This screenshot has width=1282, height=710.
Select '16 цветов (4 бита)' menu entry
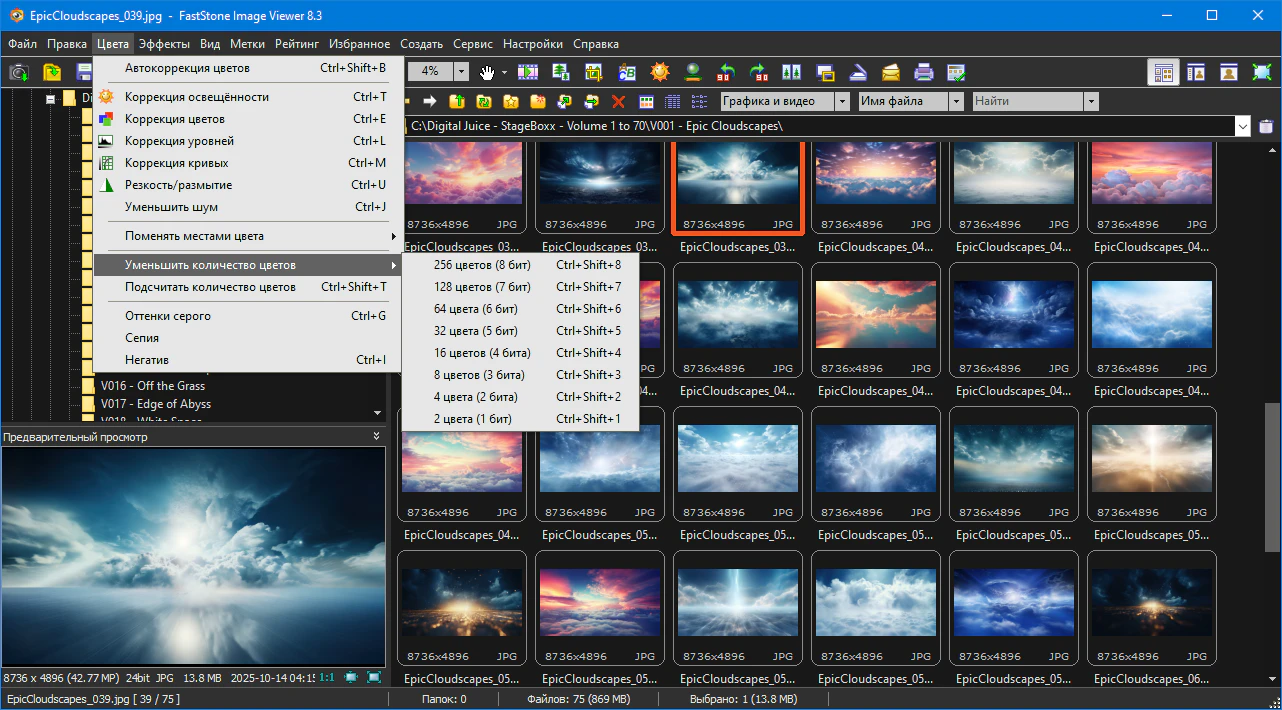click(x=482, y=353)
